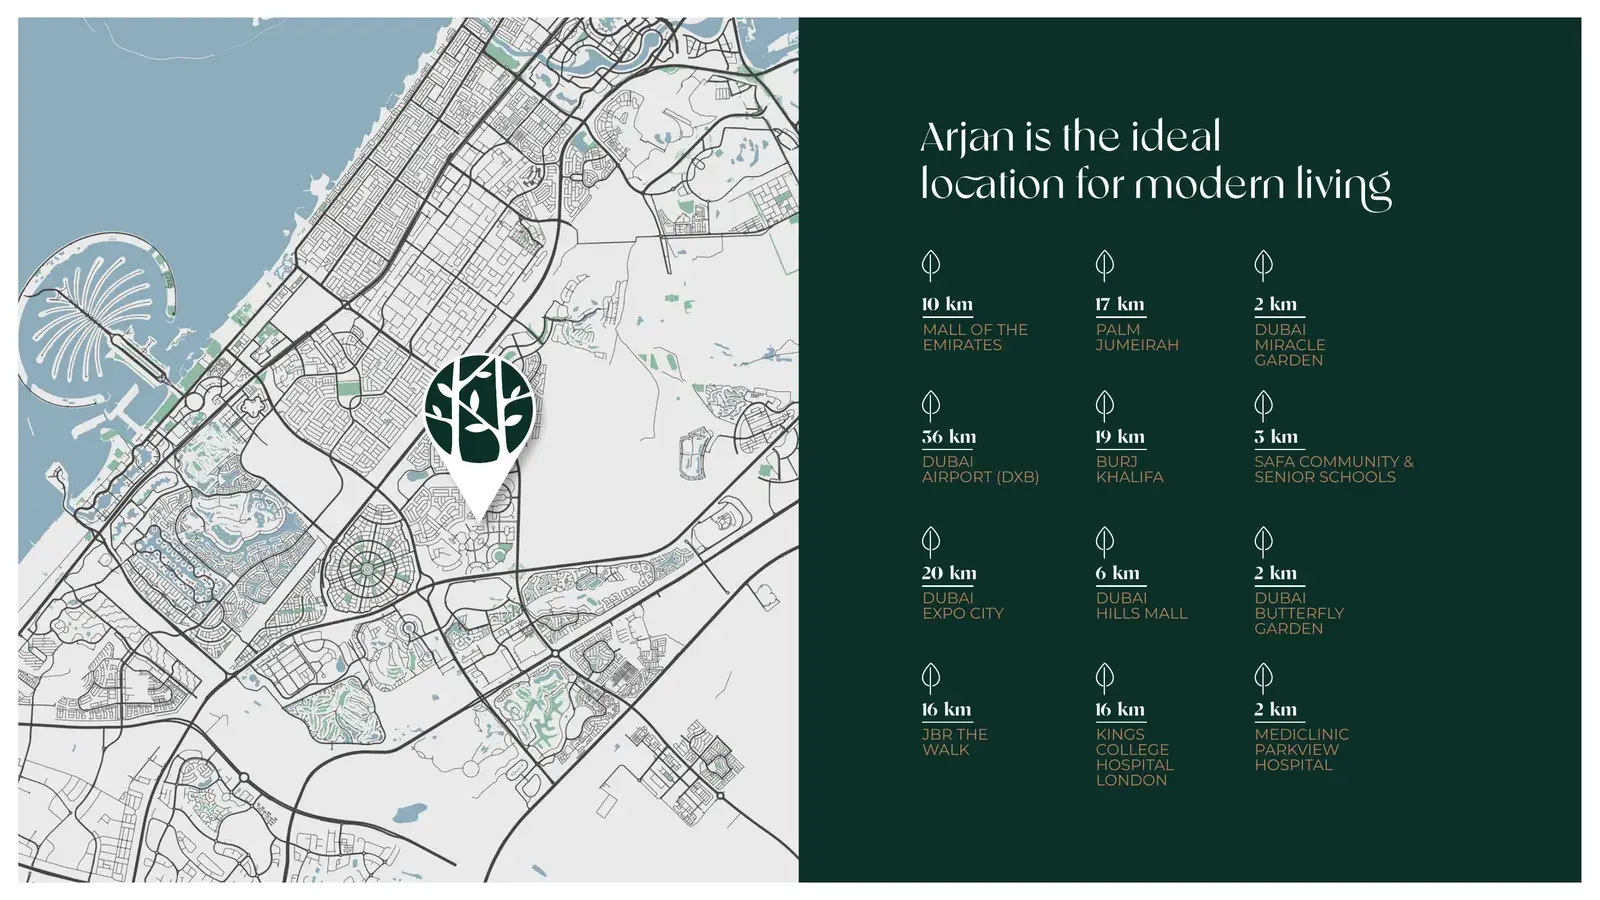Click the leaf icon above JBR The Walk
The image size is (1600, 900).
pos(931,678)
